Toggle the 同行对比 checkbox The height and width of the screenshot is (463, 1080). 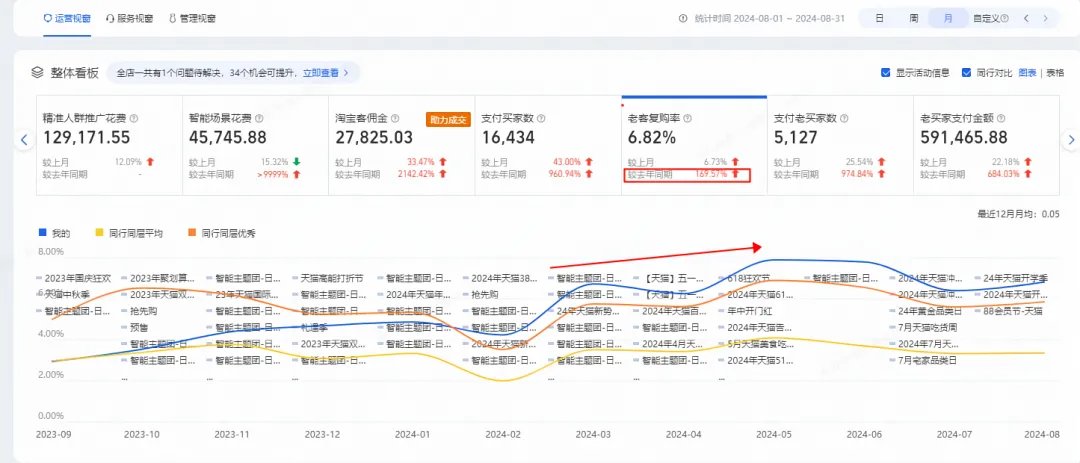966,72
